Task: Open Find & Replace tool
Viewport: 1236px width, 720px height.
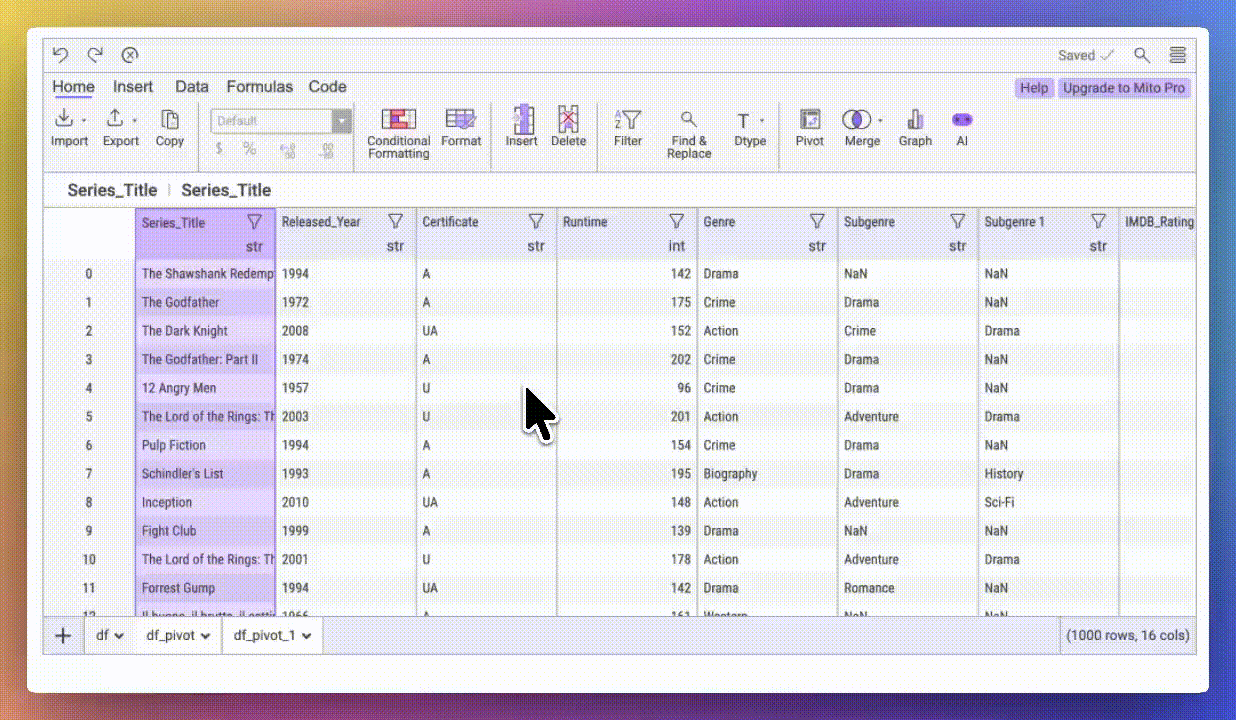Action: (689, 132)
